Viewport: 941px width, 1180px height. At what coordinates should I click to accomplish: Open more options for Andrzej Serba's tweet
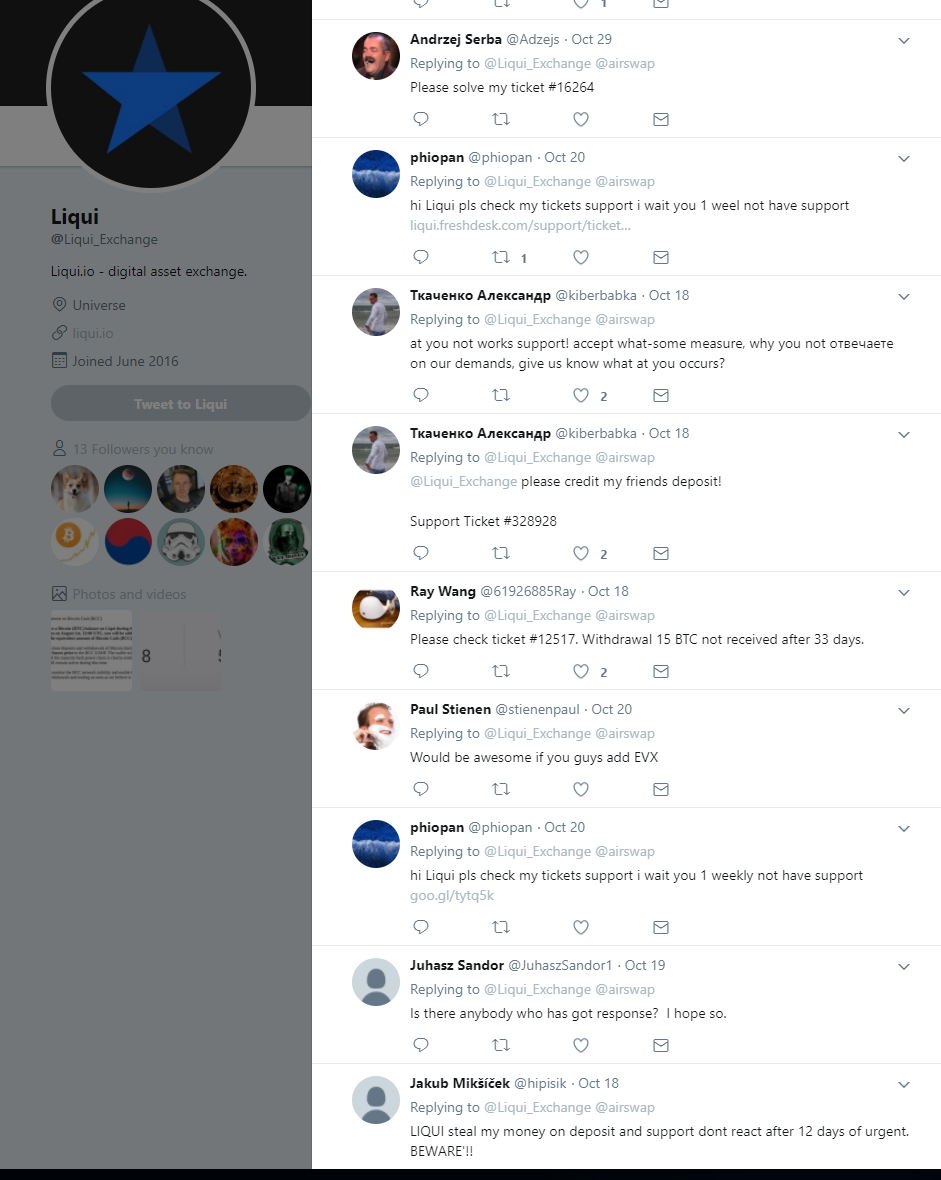coord(904,41)
